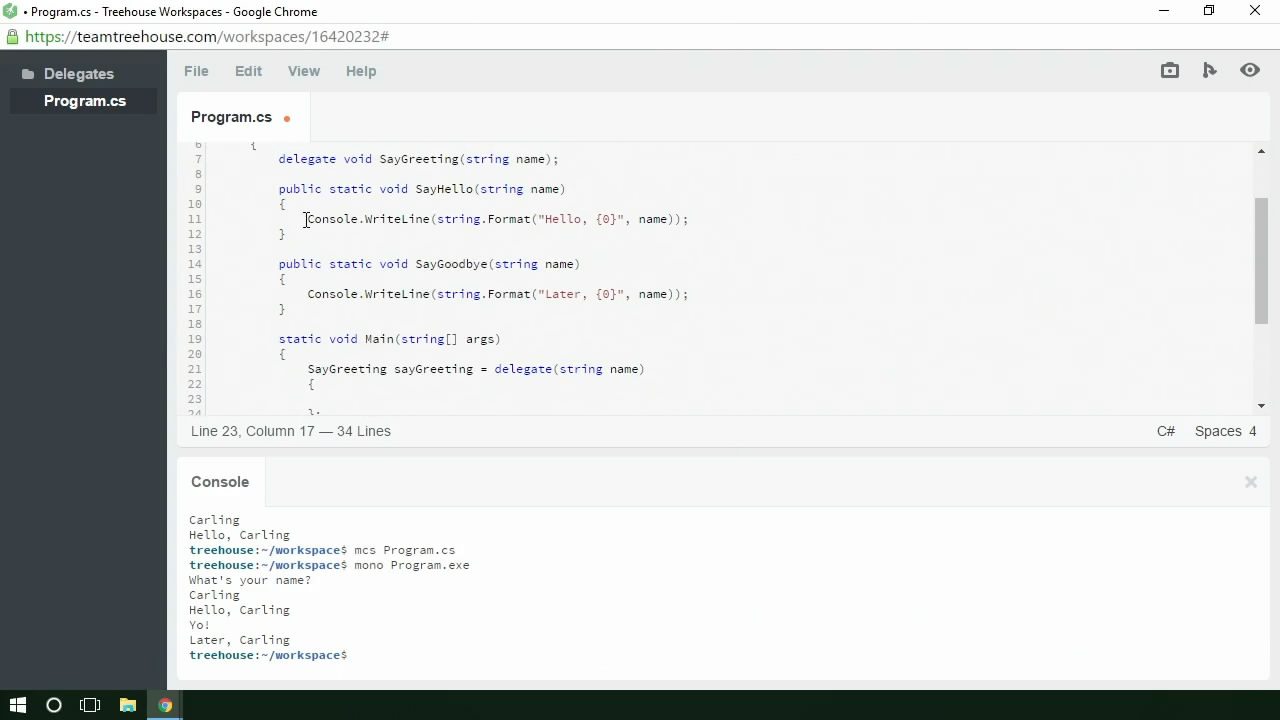Click the static void Main line

click(x=390, y=339)
